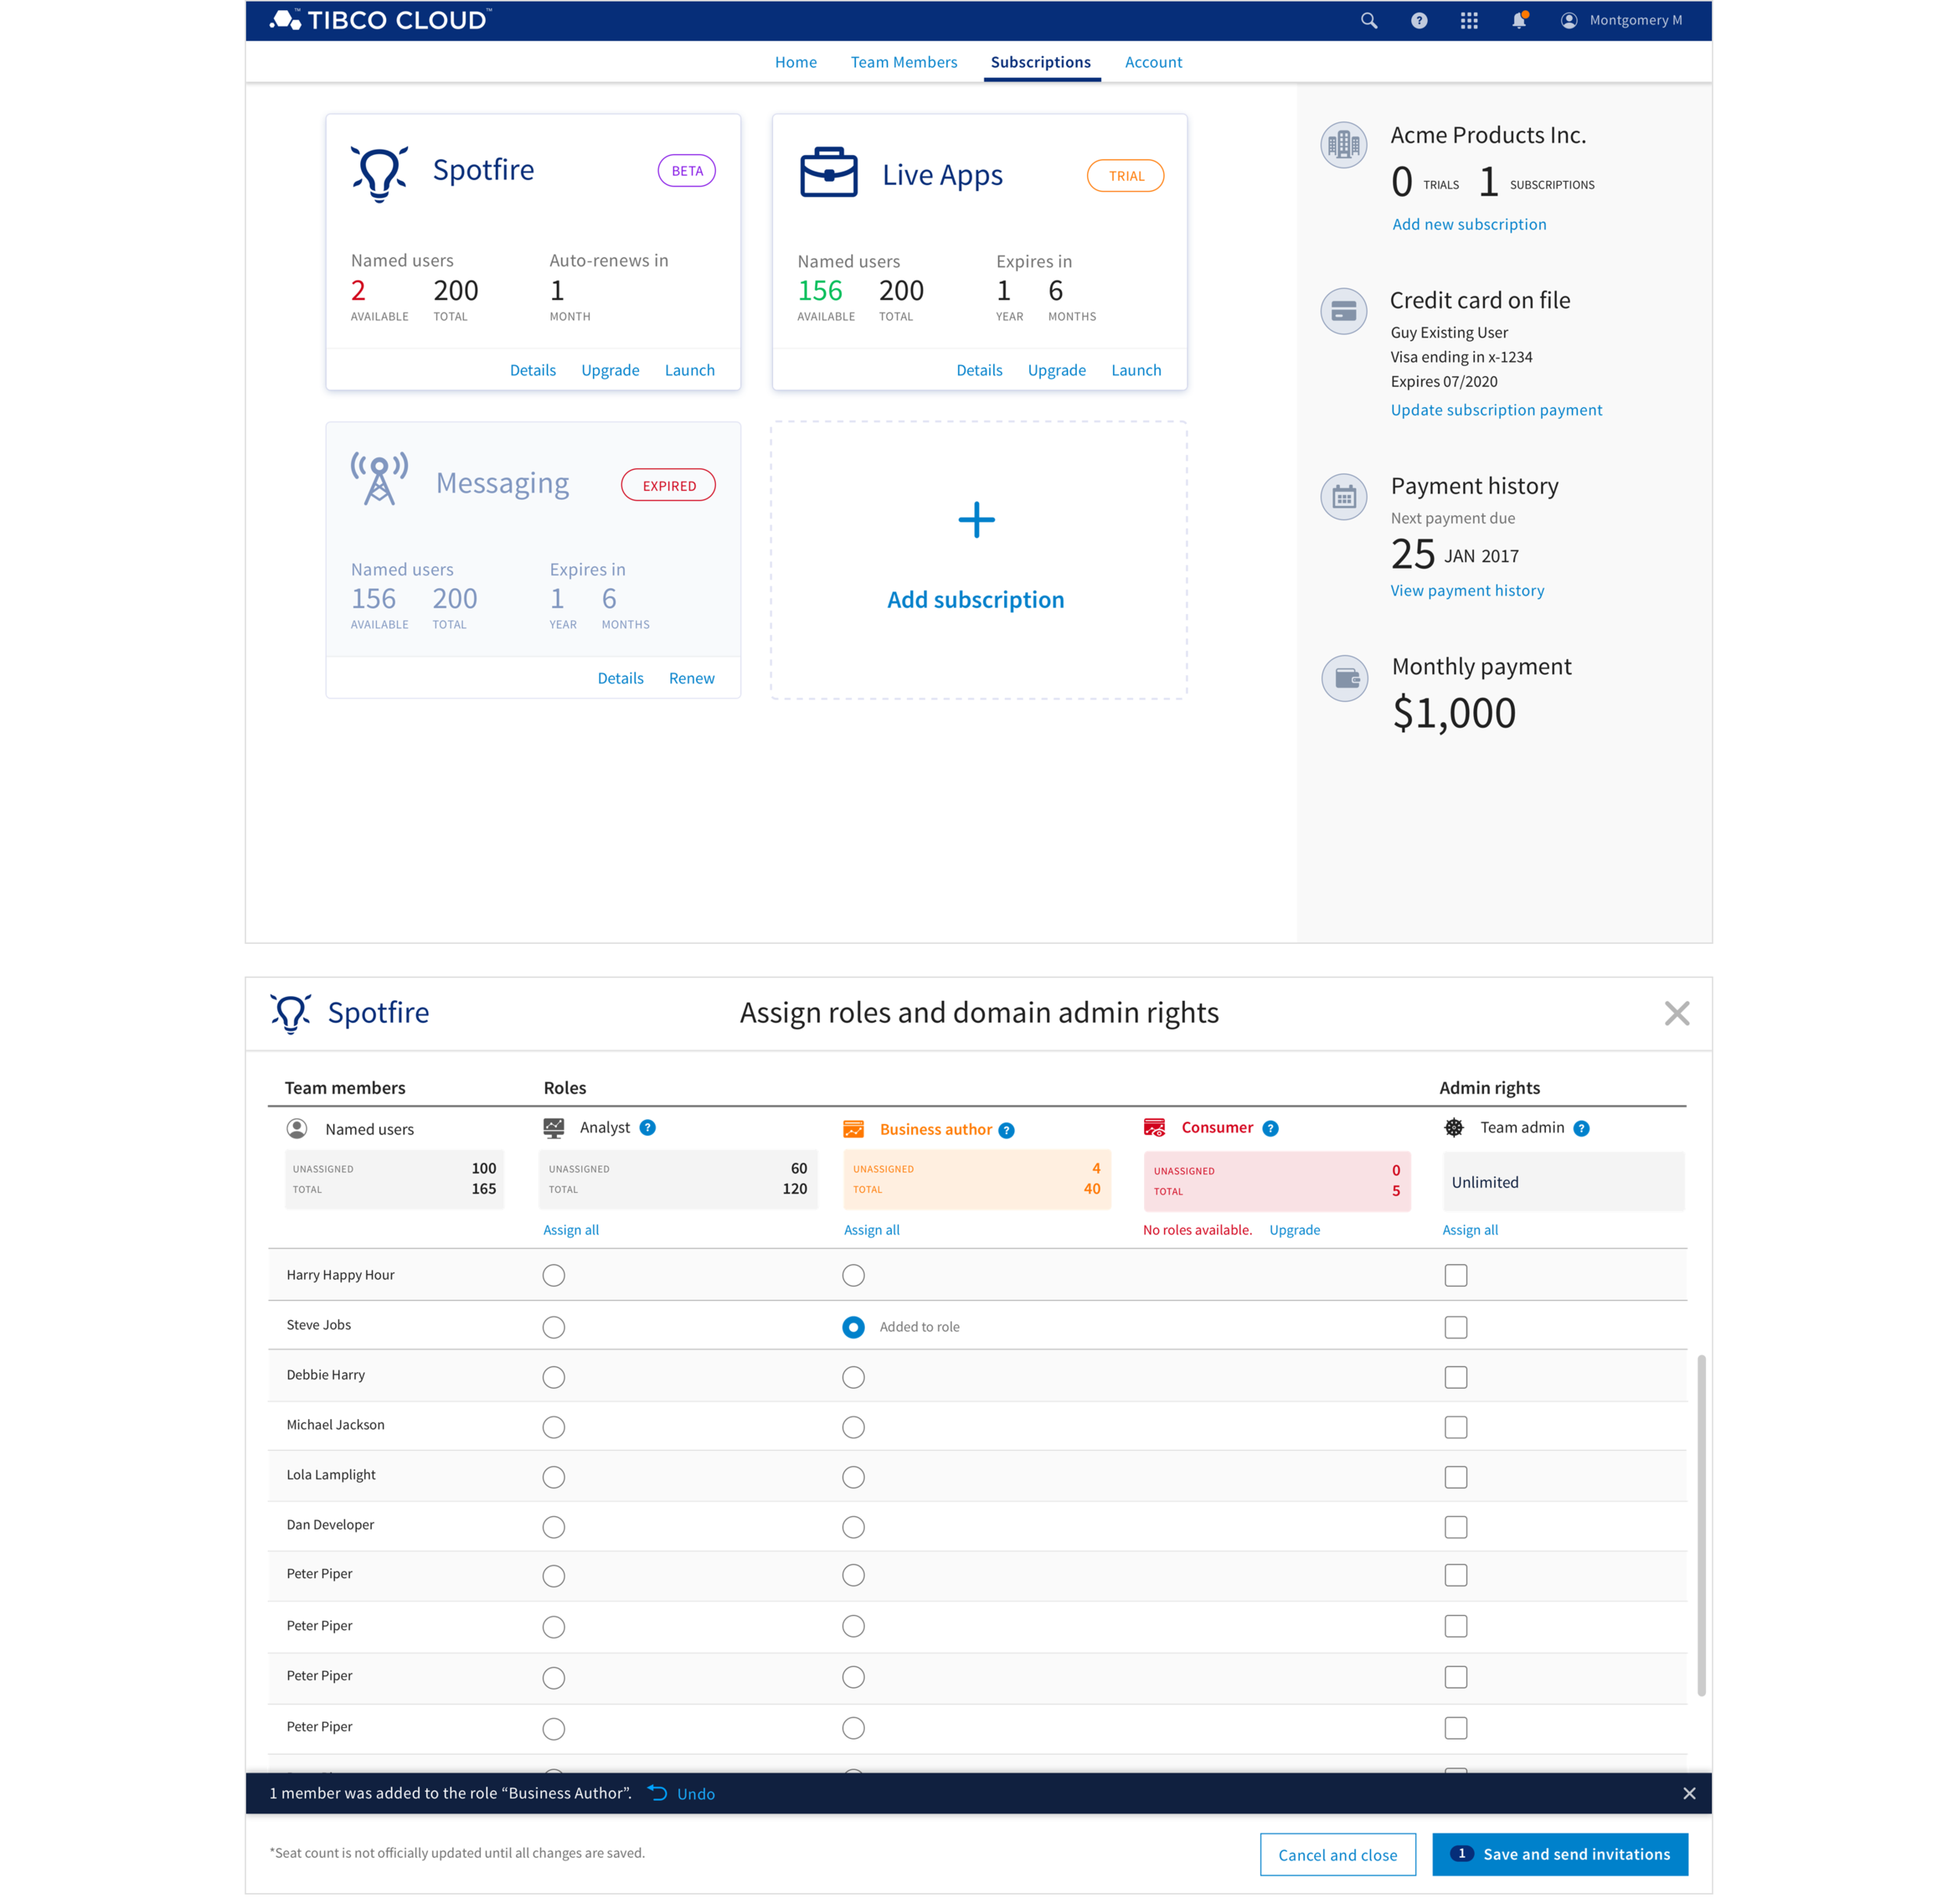Open the apps grid icon
1958x1904 pixels.
tap(1468, 20)
